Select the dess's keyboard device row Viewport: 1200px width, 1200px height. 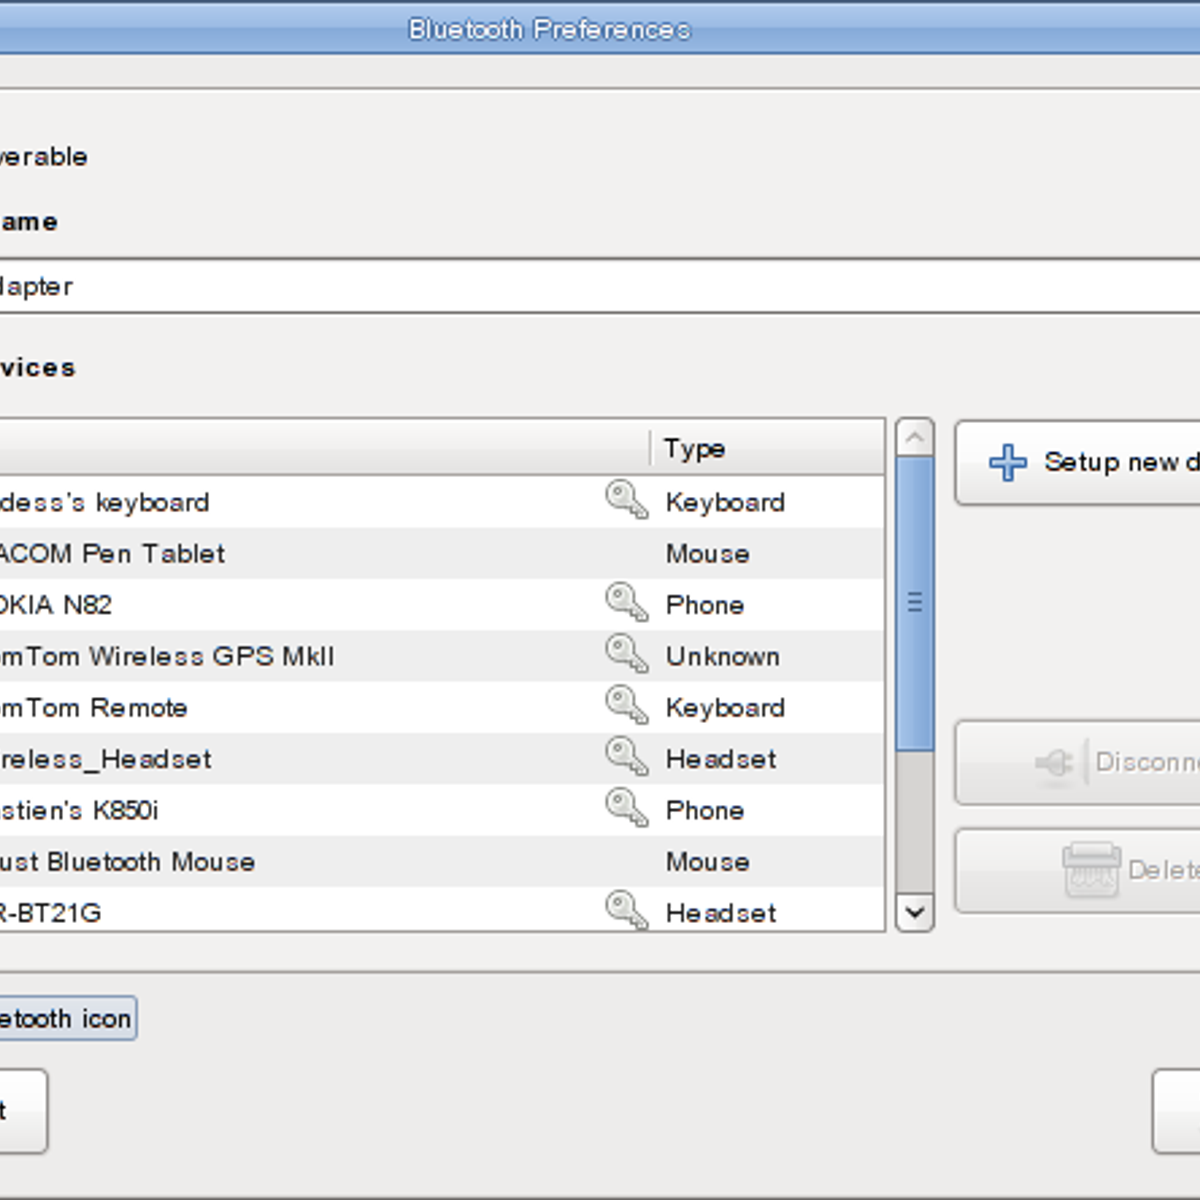(x=442, y=502)
